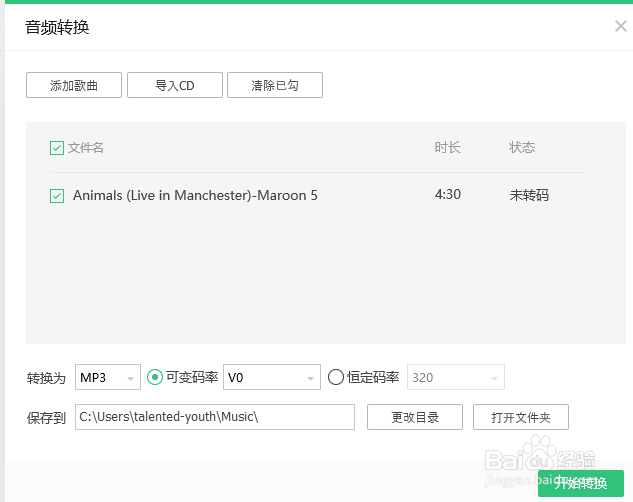The image size is (633, 502).
Task: Click the 时长 column header
Action: (447, 148)
